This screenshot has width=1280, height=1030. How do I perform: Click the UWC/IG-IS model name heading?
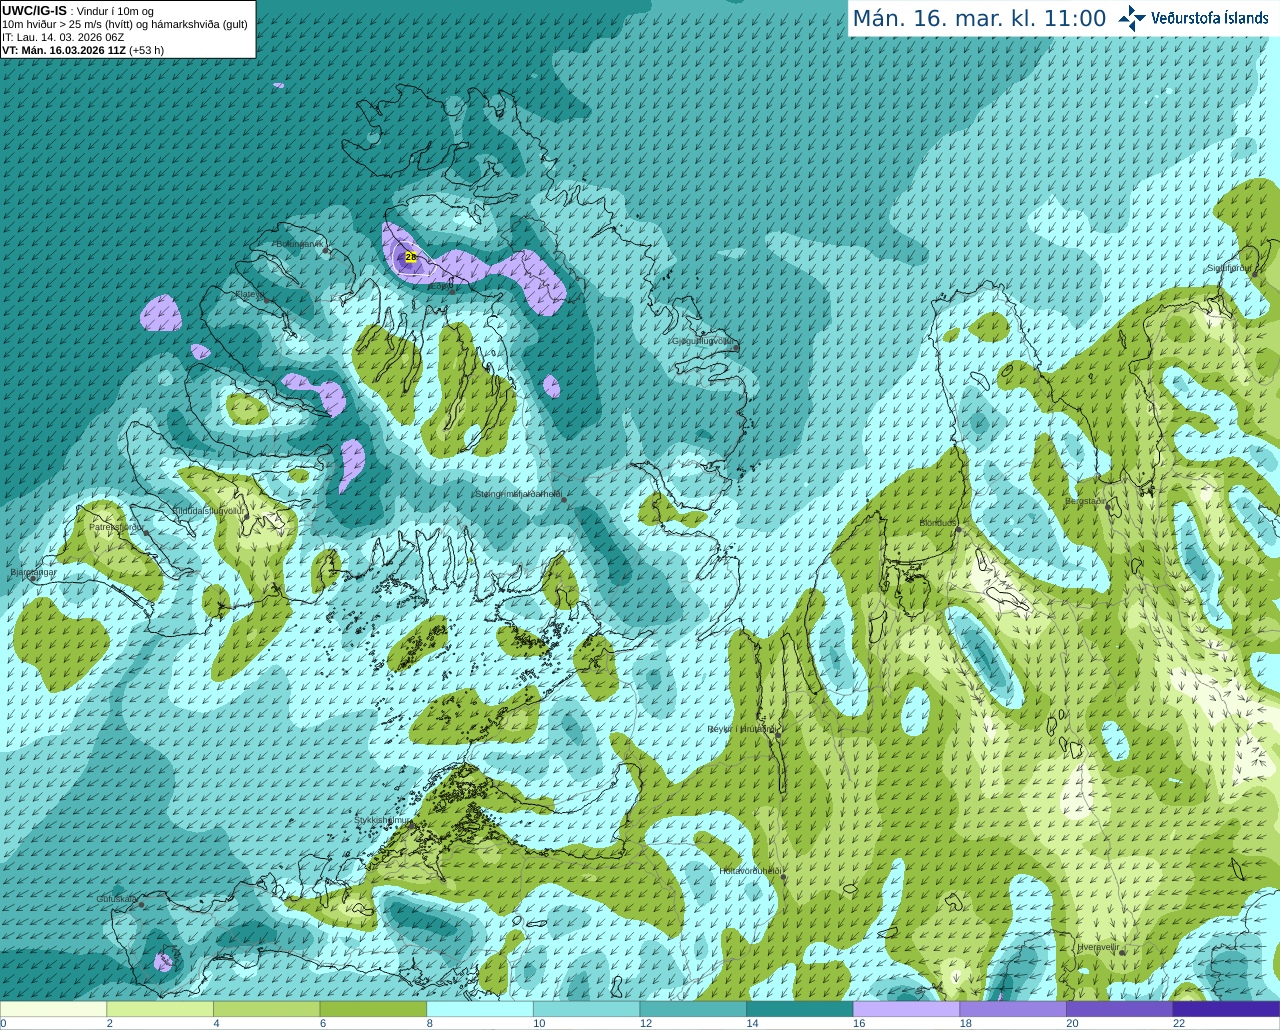coord(34,11)
